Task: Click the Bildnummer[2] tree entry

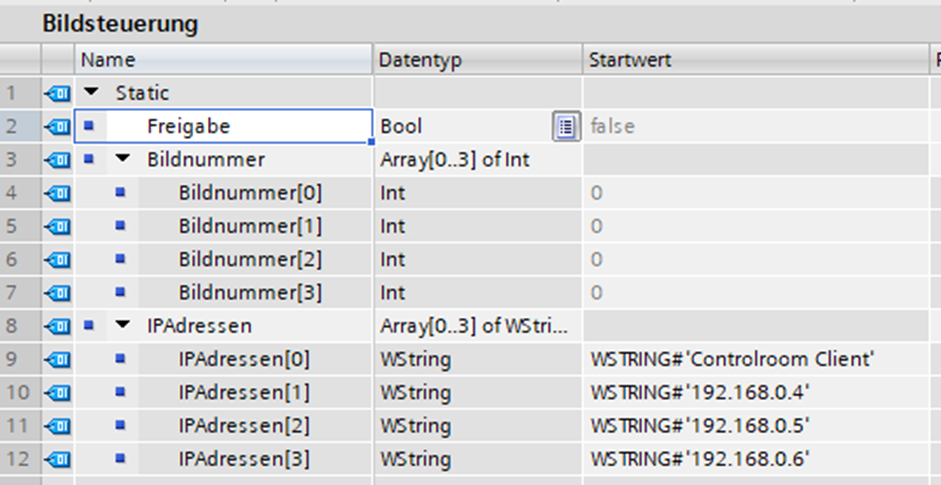Action: click(x=250, y=260)
